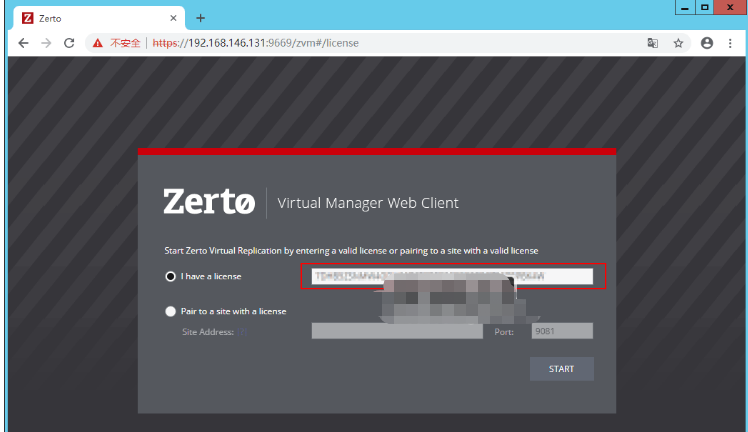This screenshot has height=432, width=748.
Task: Click the red not-secure warning triangle
Action: pyautogui.click(x=98, y=43)
